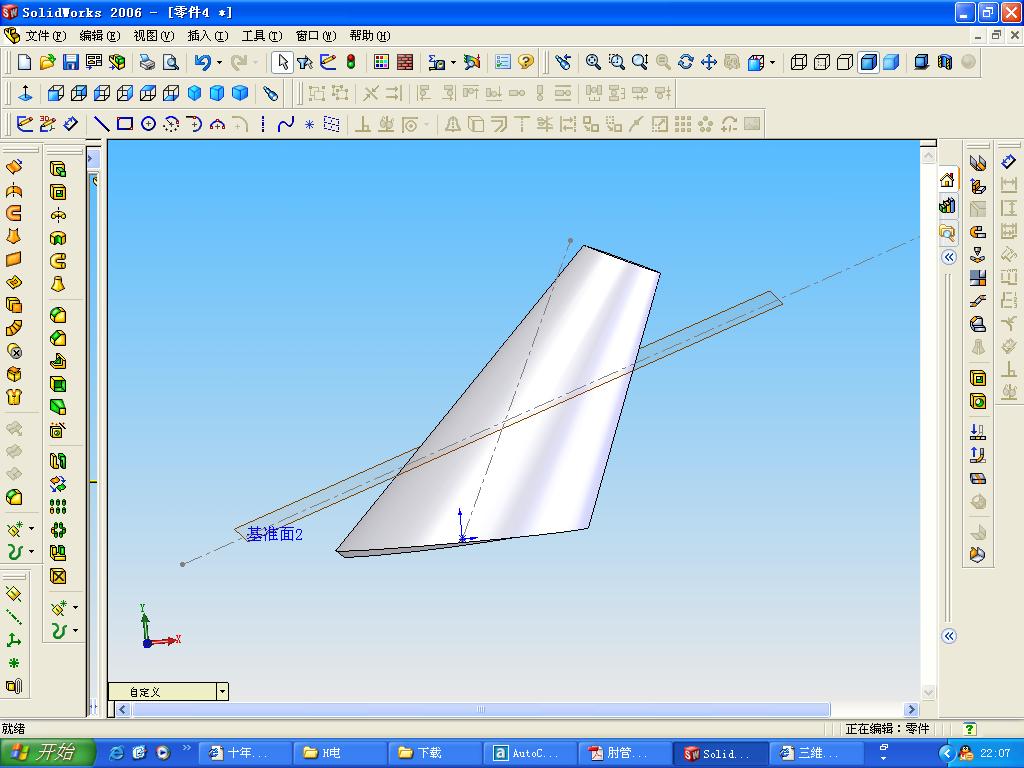
Task: Open the Edit Color palette icon
Action: tap(381, 62)
